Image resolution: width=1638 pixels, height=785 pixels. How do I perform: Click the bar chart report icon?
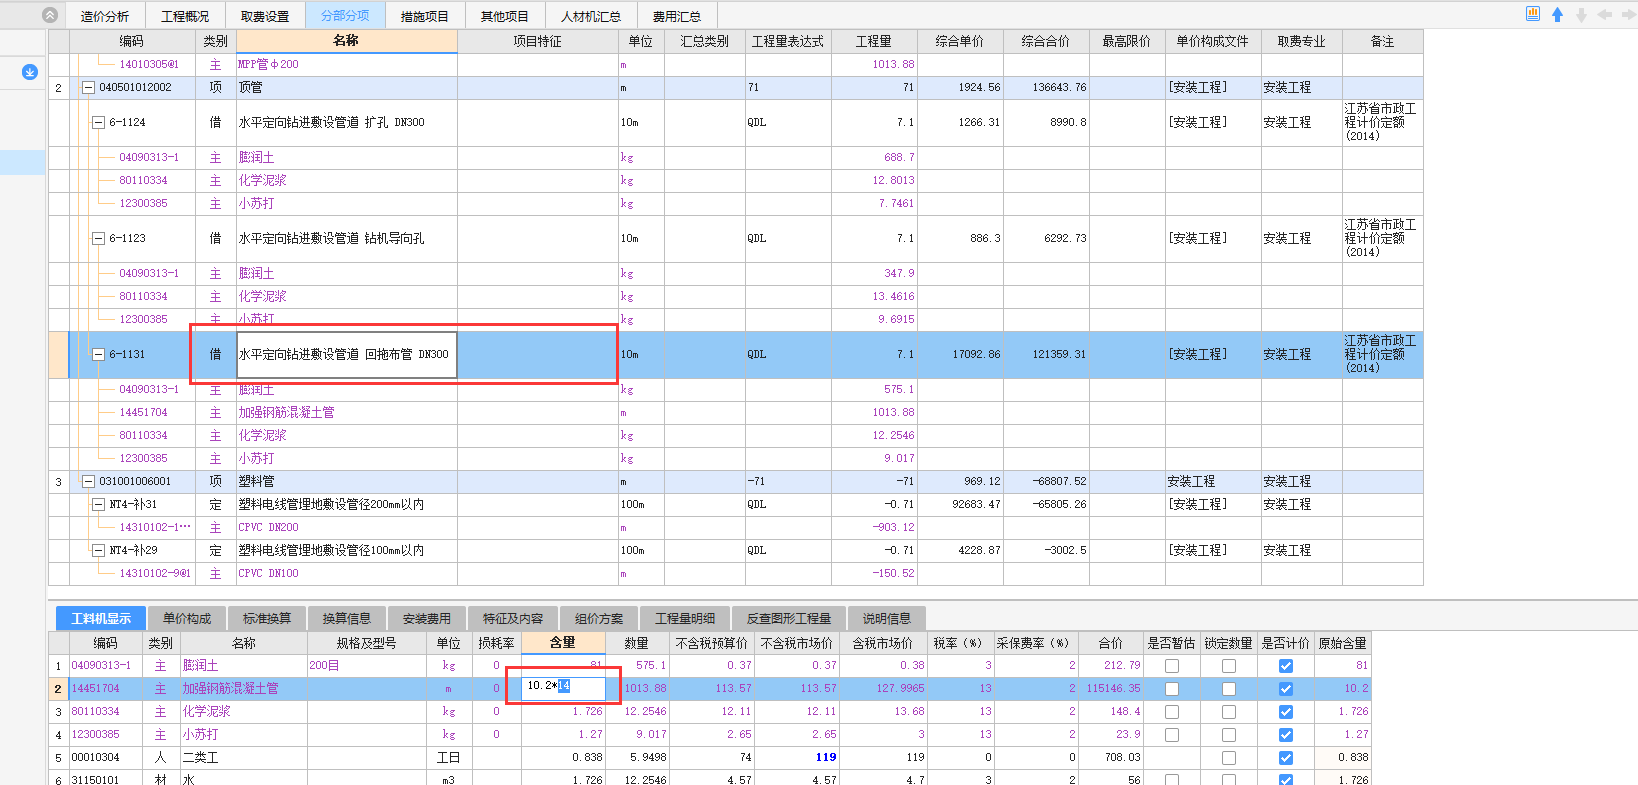click(1533, 14)
